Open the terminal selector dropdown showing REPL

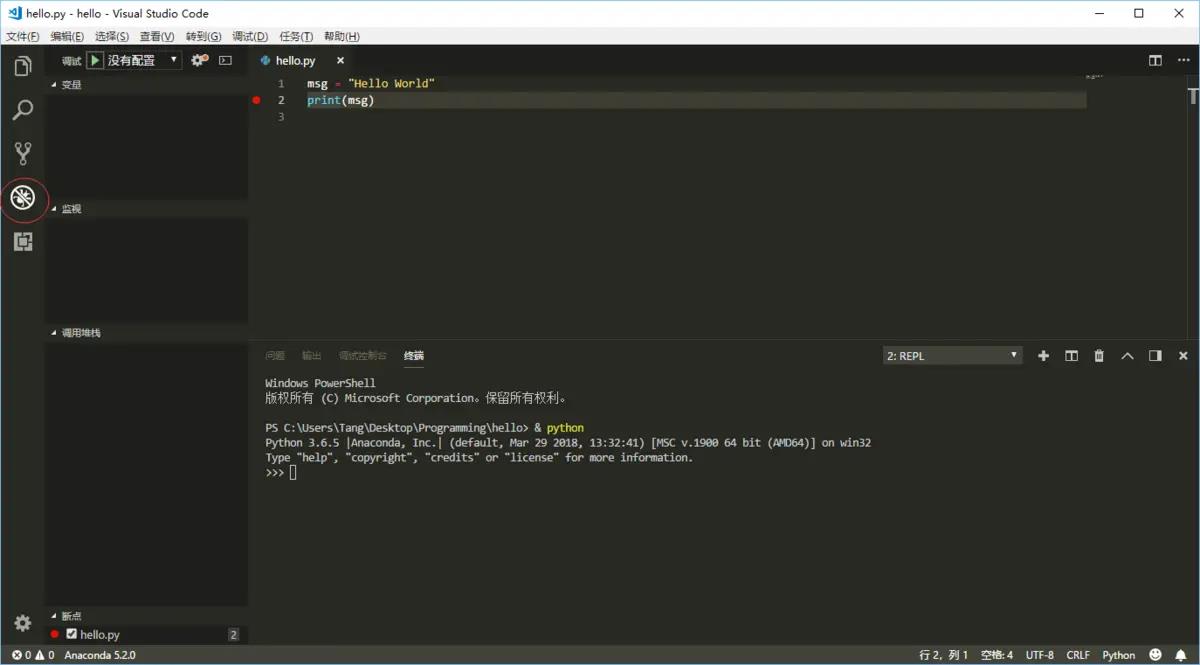pyautogui.click(x=952, y=356)
